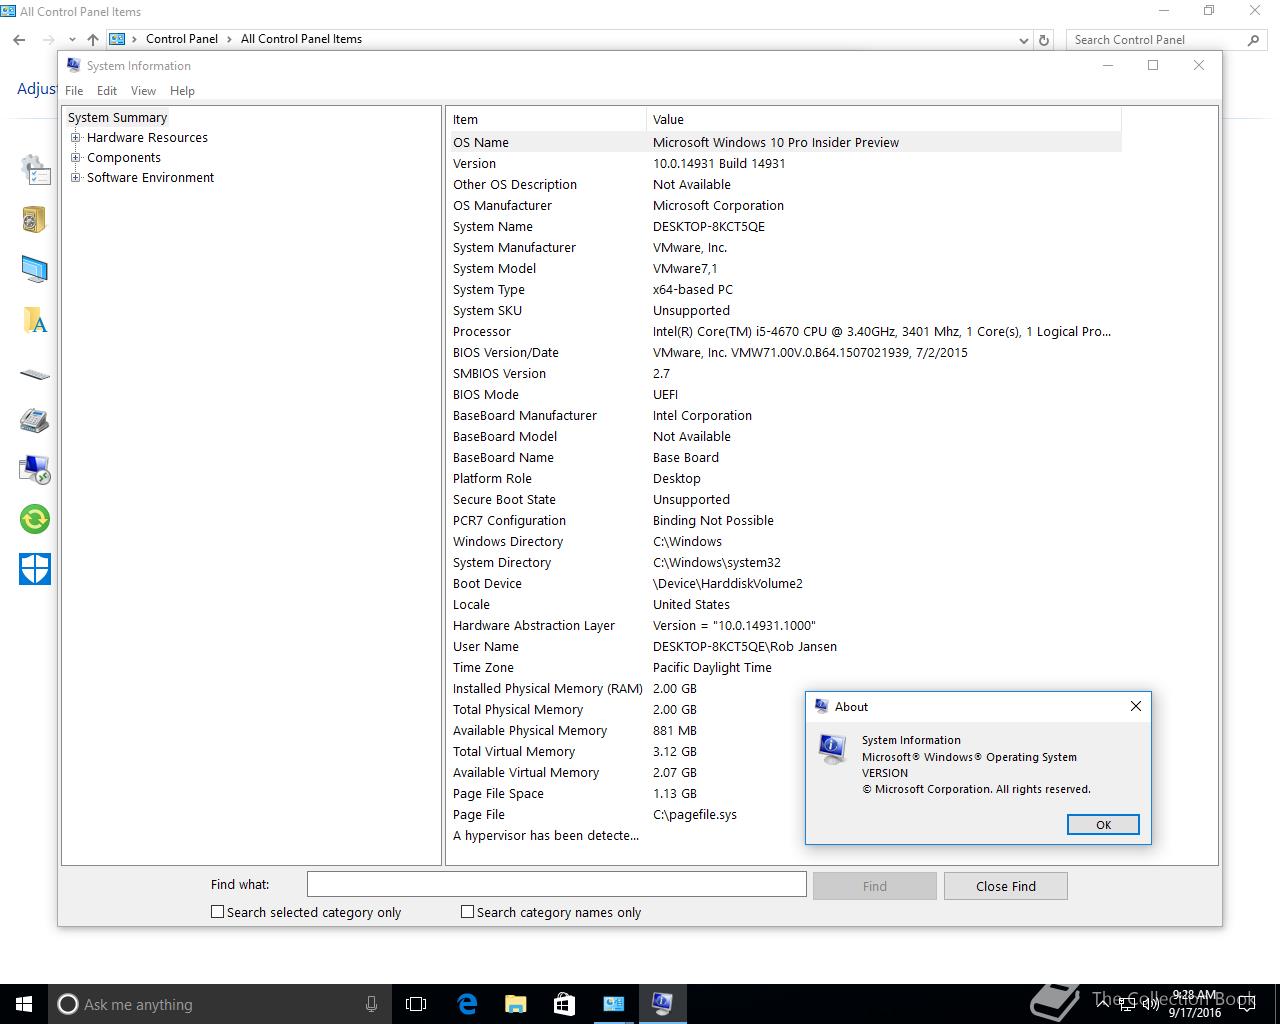Select OS Name row
The image size is (1280, 1024).
click(785, 142)
